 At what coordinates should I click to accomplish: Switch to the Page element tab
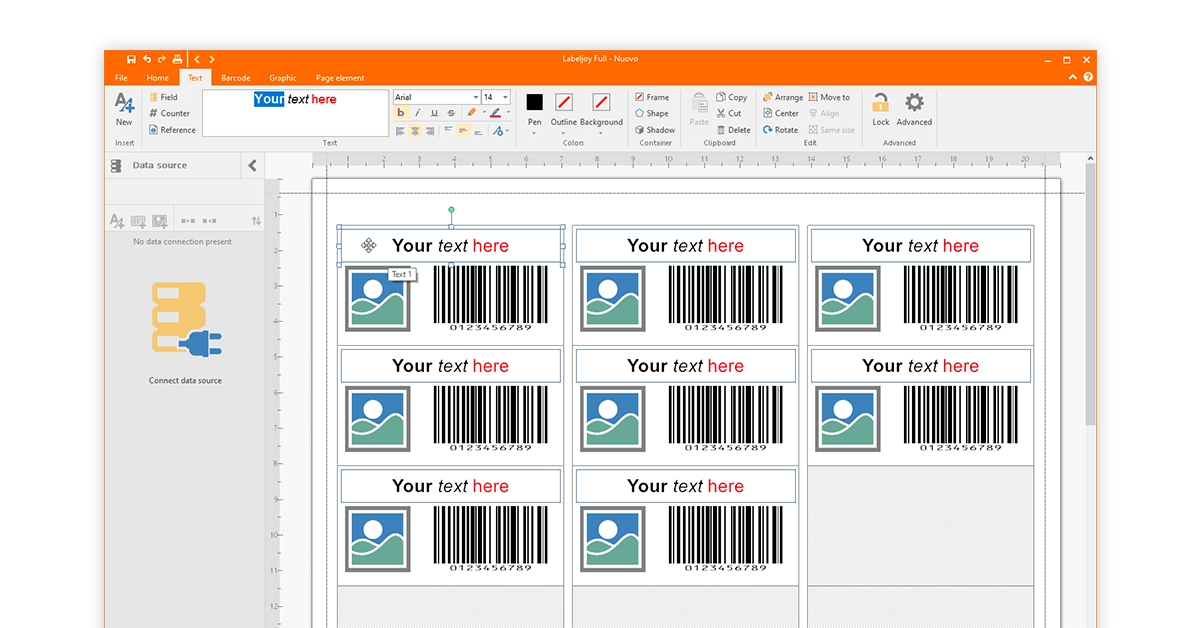coord(340,78)
